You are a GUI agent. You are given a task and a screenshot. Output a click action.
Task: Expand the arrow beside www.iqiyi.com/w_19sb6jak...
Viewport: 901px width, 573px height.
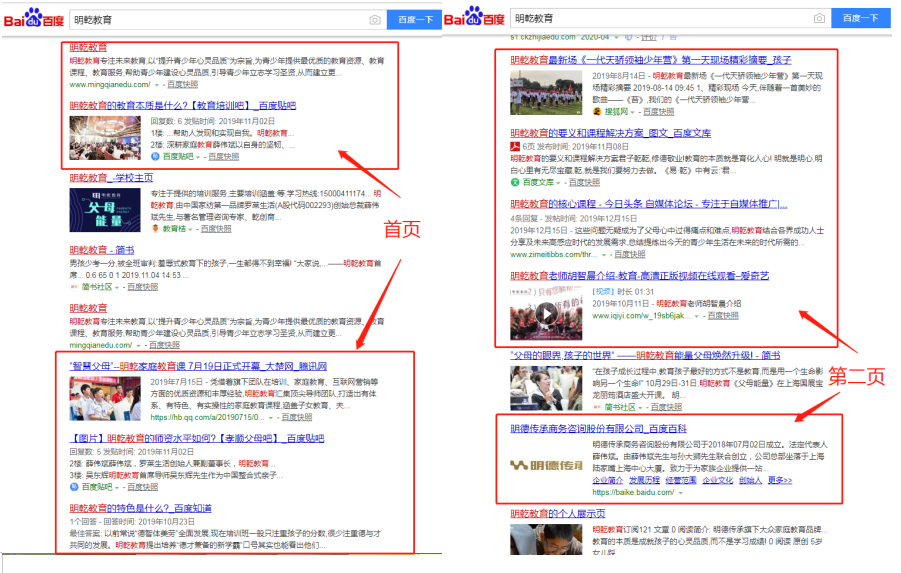pos(697,316)
